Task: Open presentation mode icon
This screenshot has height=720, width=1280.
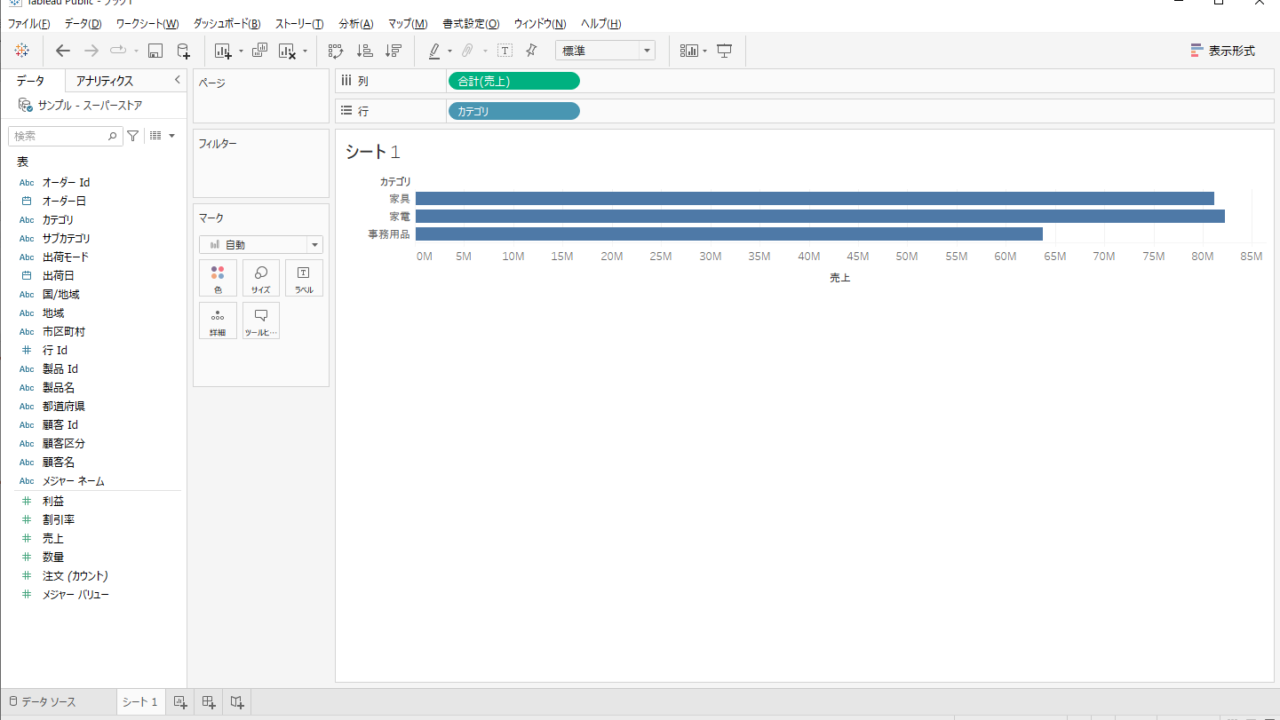Action: (725, 51)
